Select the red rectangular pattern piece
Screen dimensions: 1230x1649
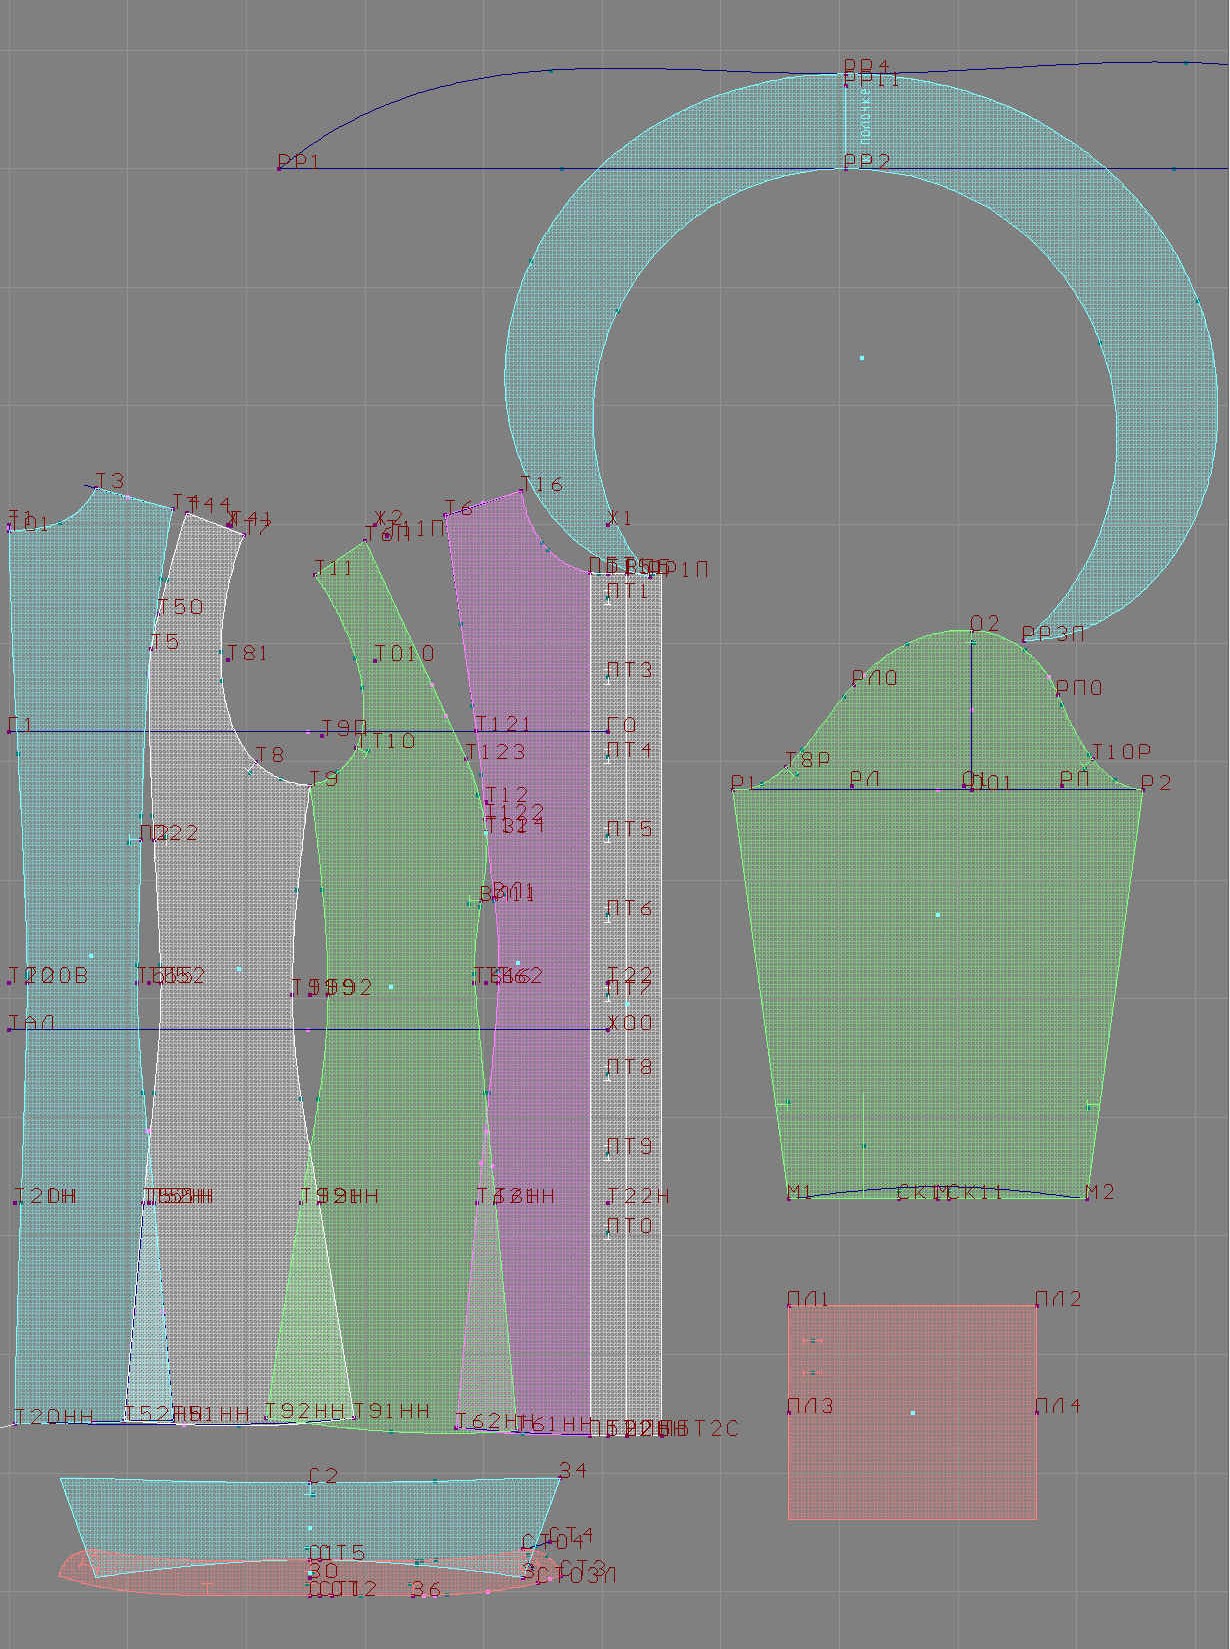[x=912, y=1412]
